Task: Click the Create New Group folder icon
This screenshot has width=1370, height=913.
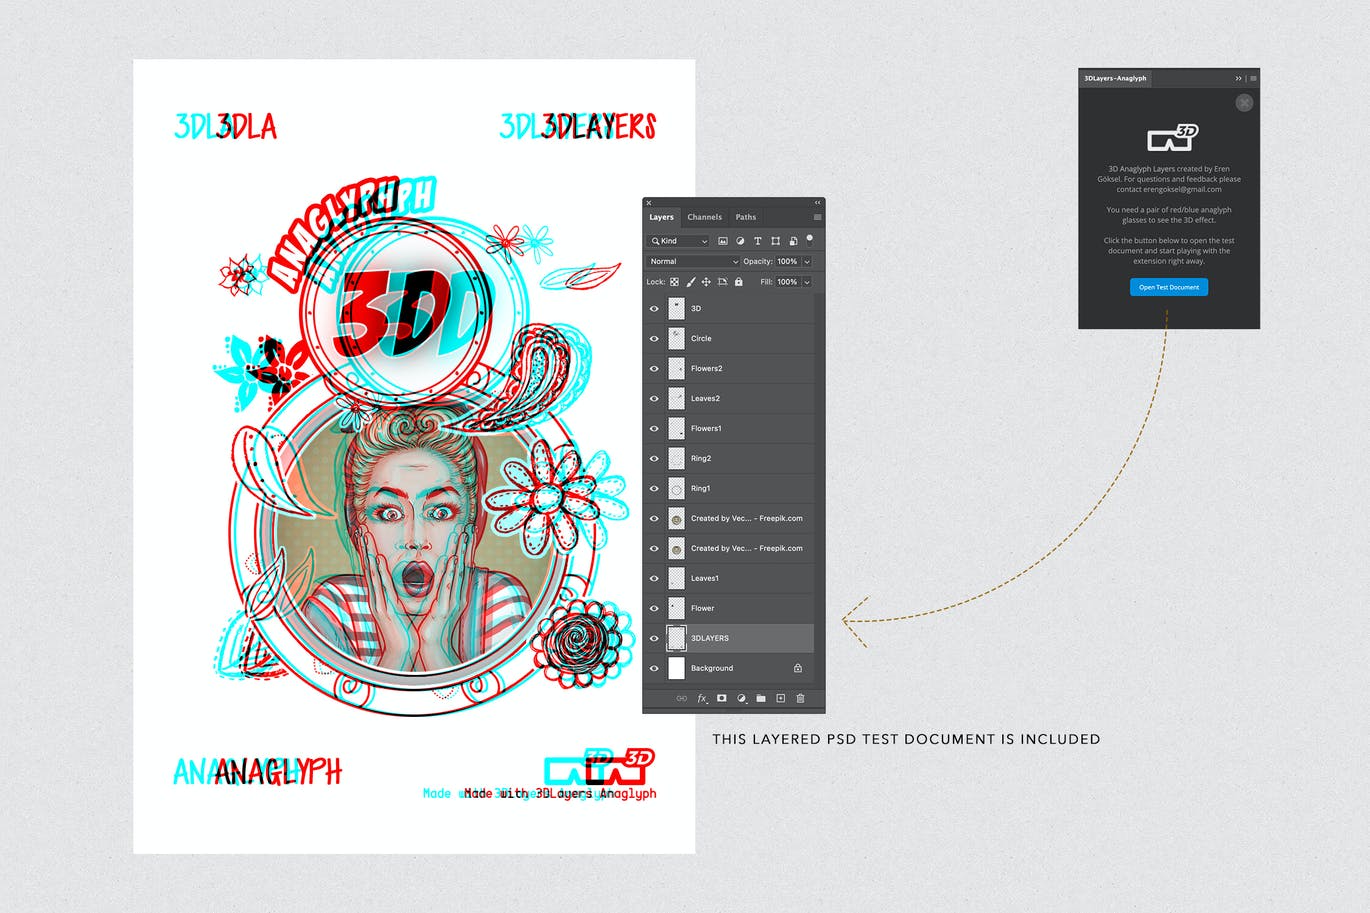Action: tap(761, 698)
